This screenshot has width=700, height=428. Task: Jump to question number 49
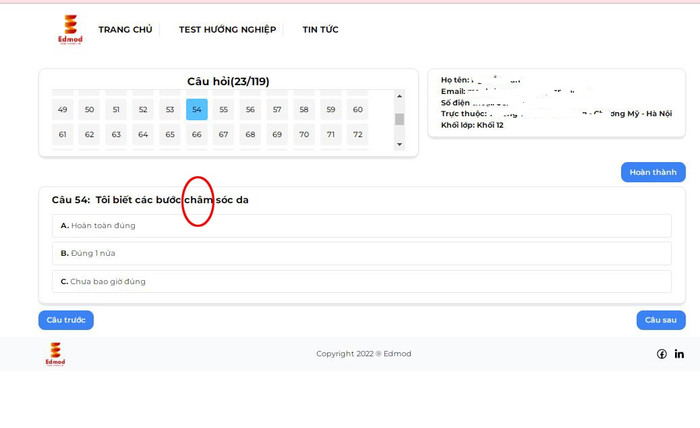coord(63,110)
